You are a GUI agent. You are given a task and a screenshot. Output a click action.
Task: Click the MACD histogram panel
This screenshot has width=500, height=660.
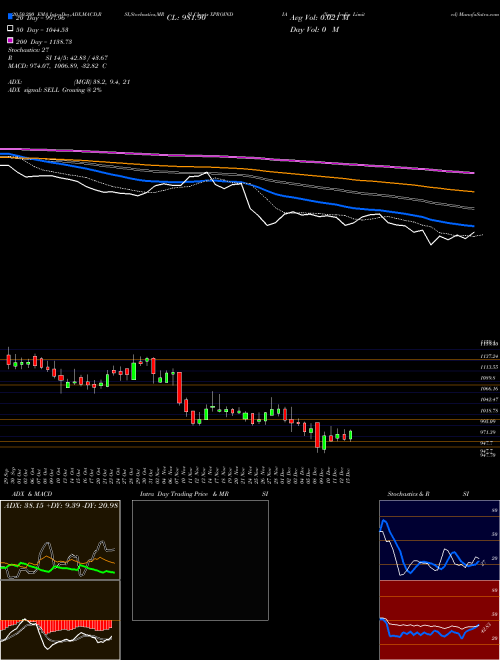(x=60, y=620)
